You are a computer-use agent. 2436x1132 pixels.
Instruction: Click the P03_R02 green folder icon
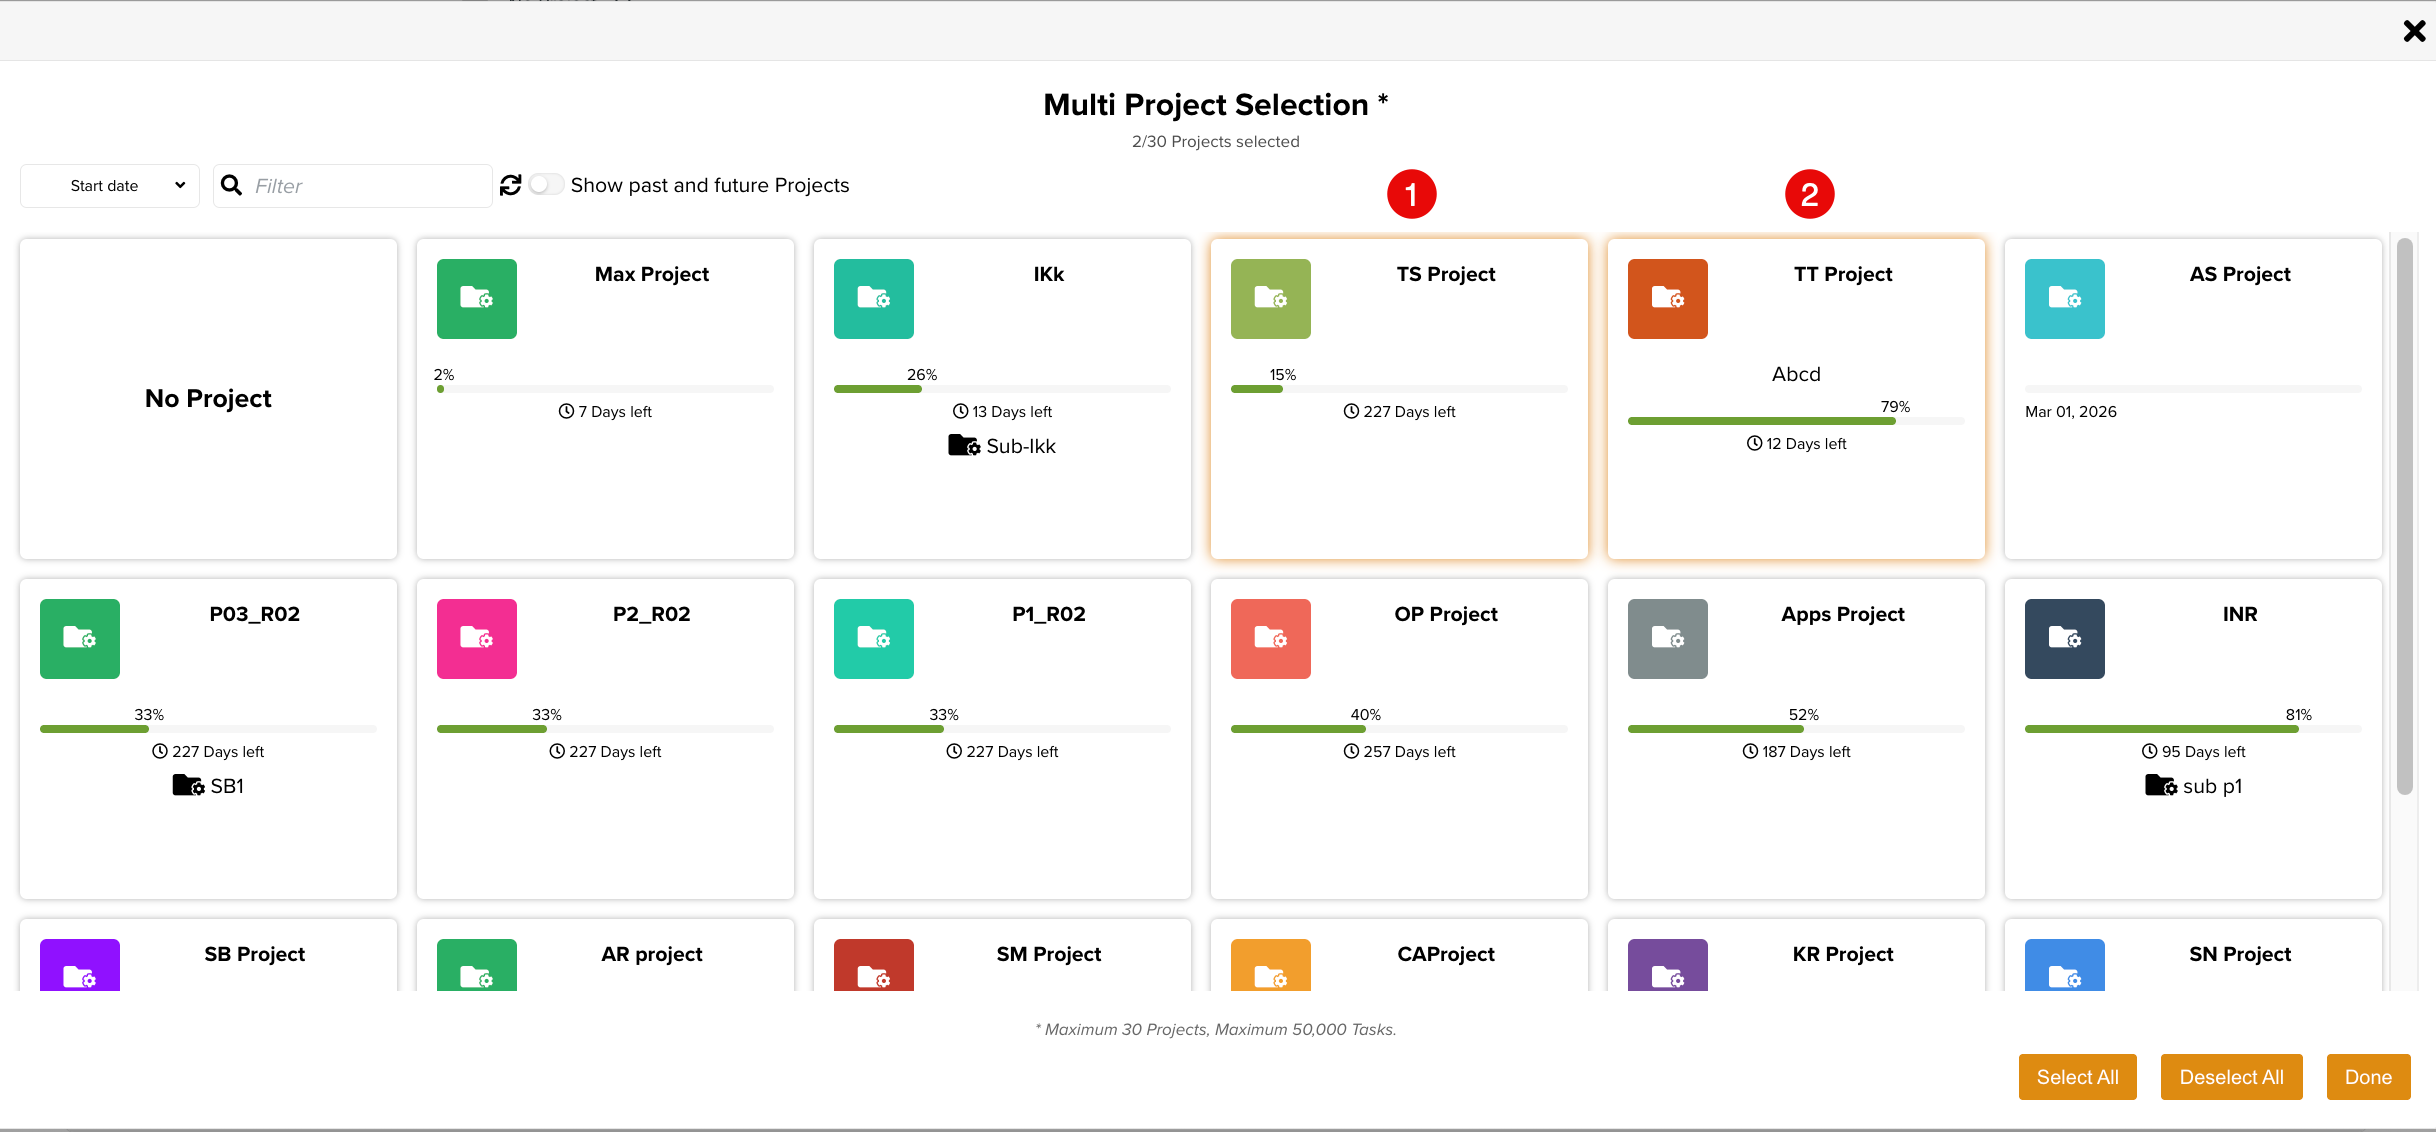pos(80,639)
